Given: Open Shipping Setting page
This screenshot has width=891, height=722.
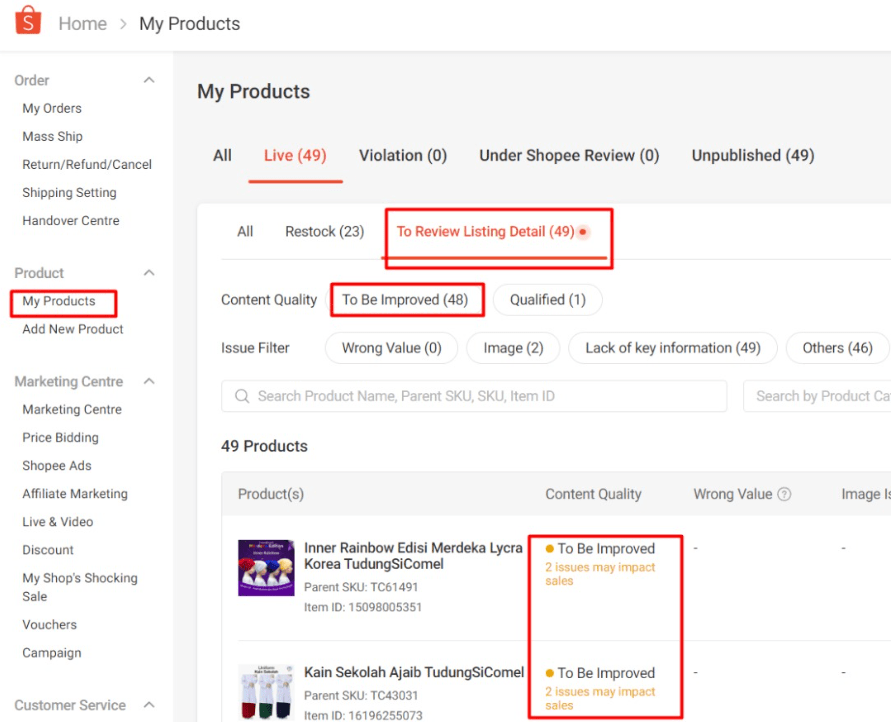Looking at the screenshot, I should tap(69, 193).
